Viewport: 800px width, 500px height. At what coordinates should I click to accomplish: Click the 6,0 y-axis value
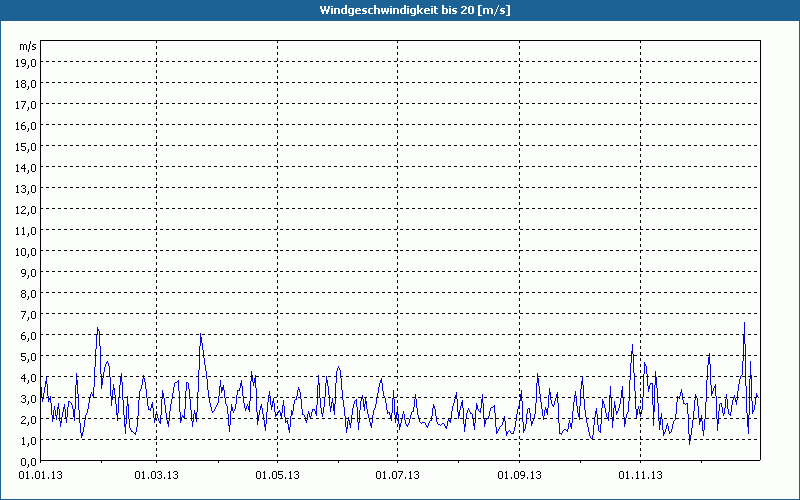pyautogui.click(x=29, y=336)
